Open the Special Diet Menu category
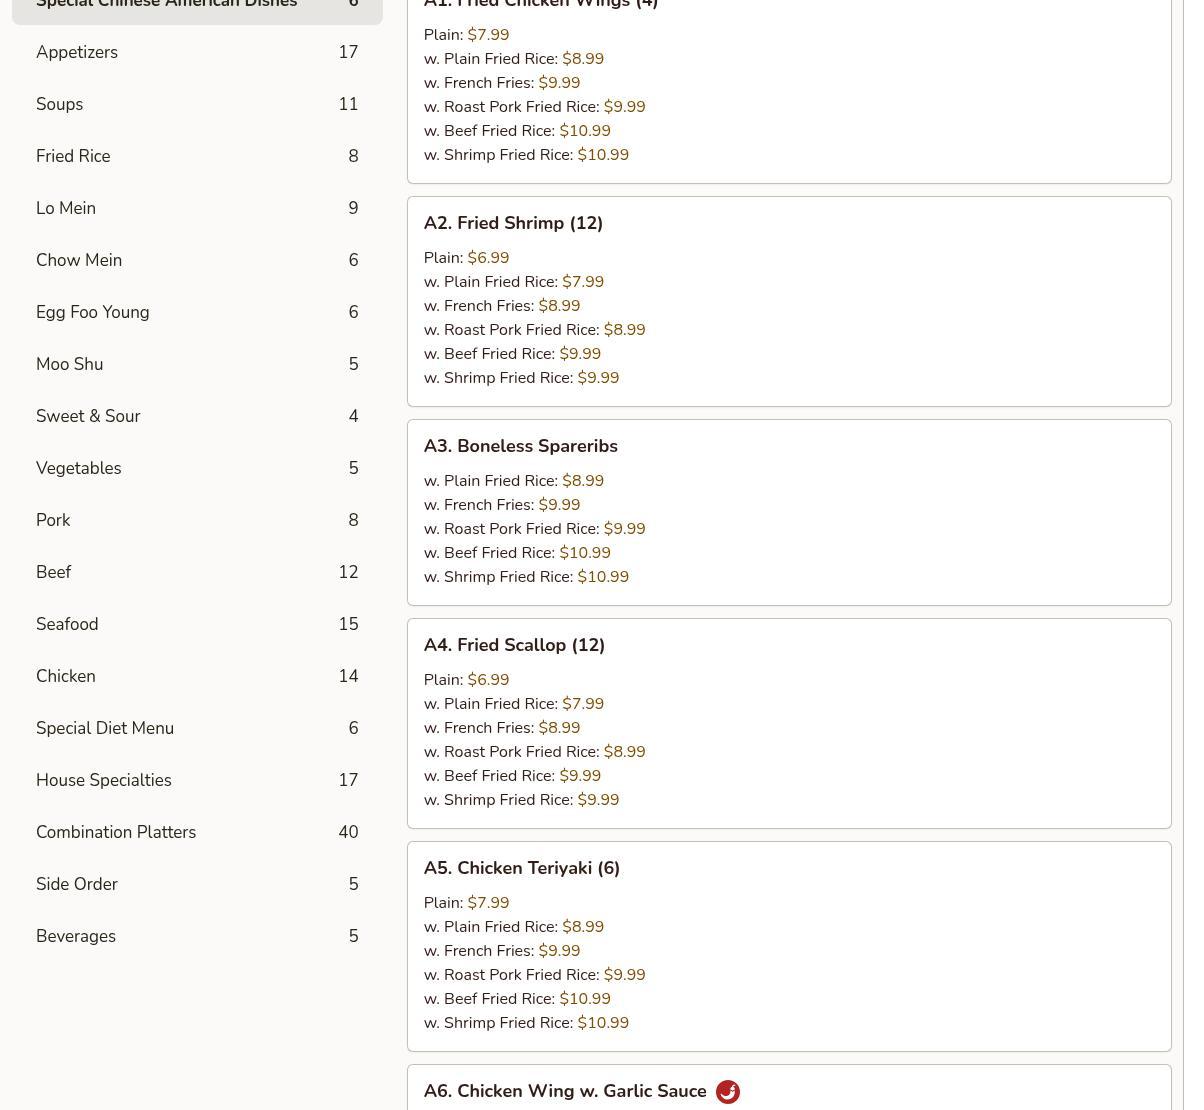Screen dimensions: 1204x1110 (x=197, y=728)
